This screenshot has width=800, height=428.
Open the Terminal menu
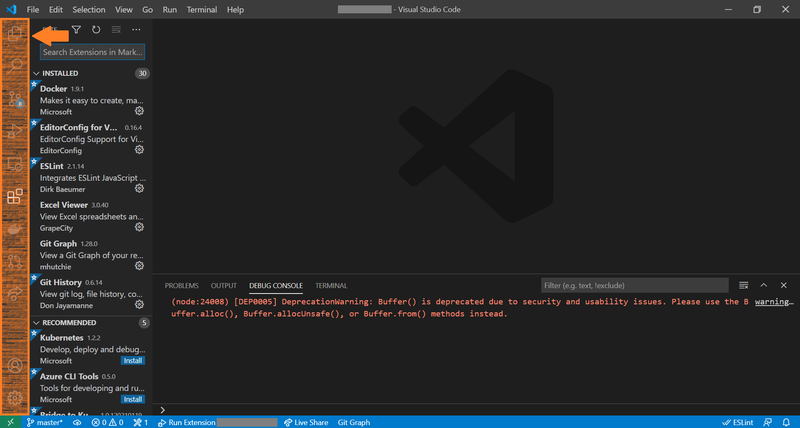(x=202, y=9)
